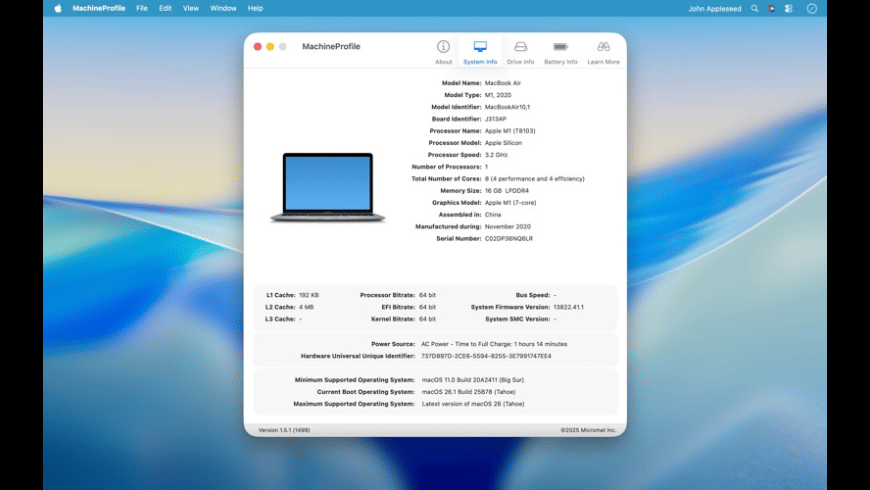The image size is (870, 490).
Task: Click the Model Name MacBook Air value
Action: click(x=503, y=83)
